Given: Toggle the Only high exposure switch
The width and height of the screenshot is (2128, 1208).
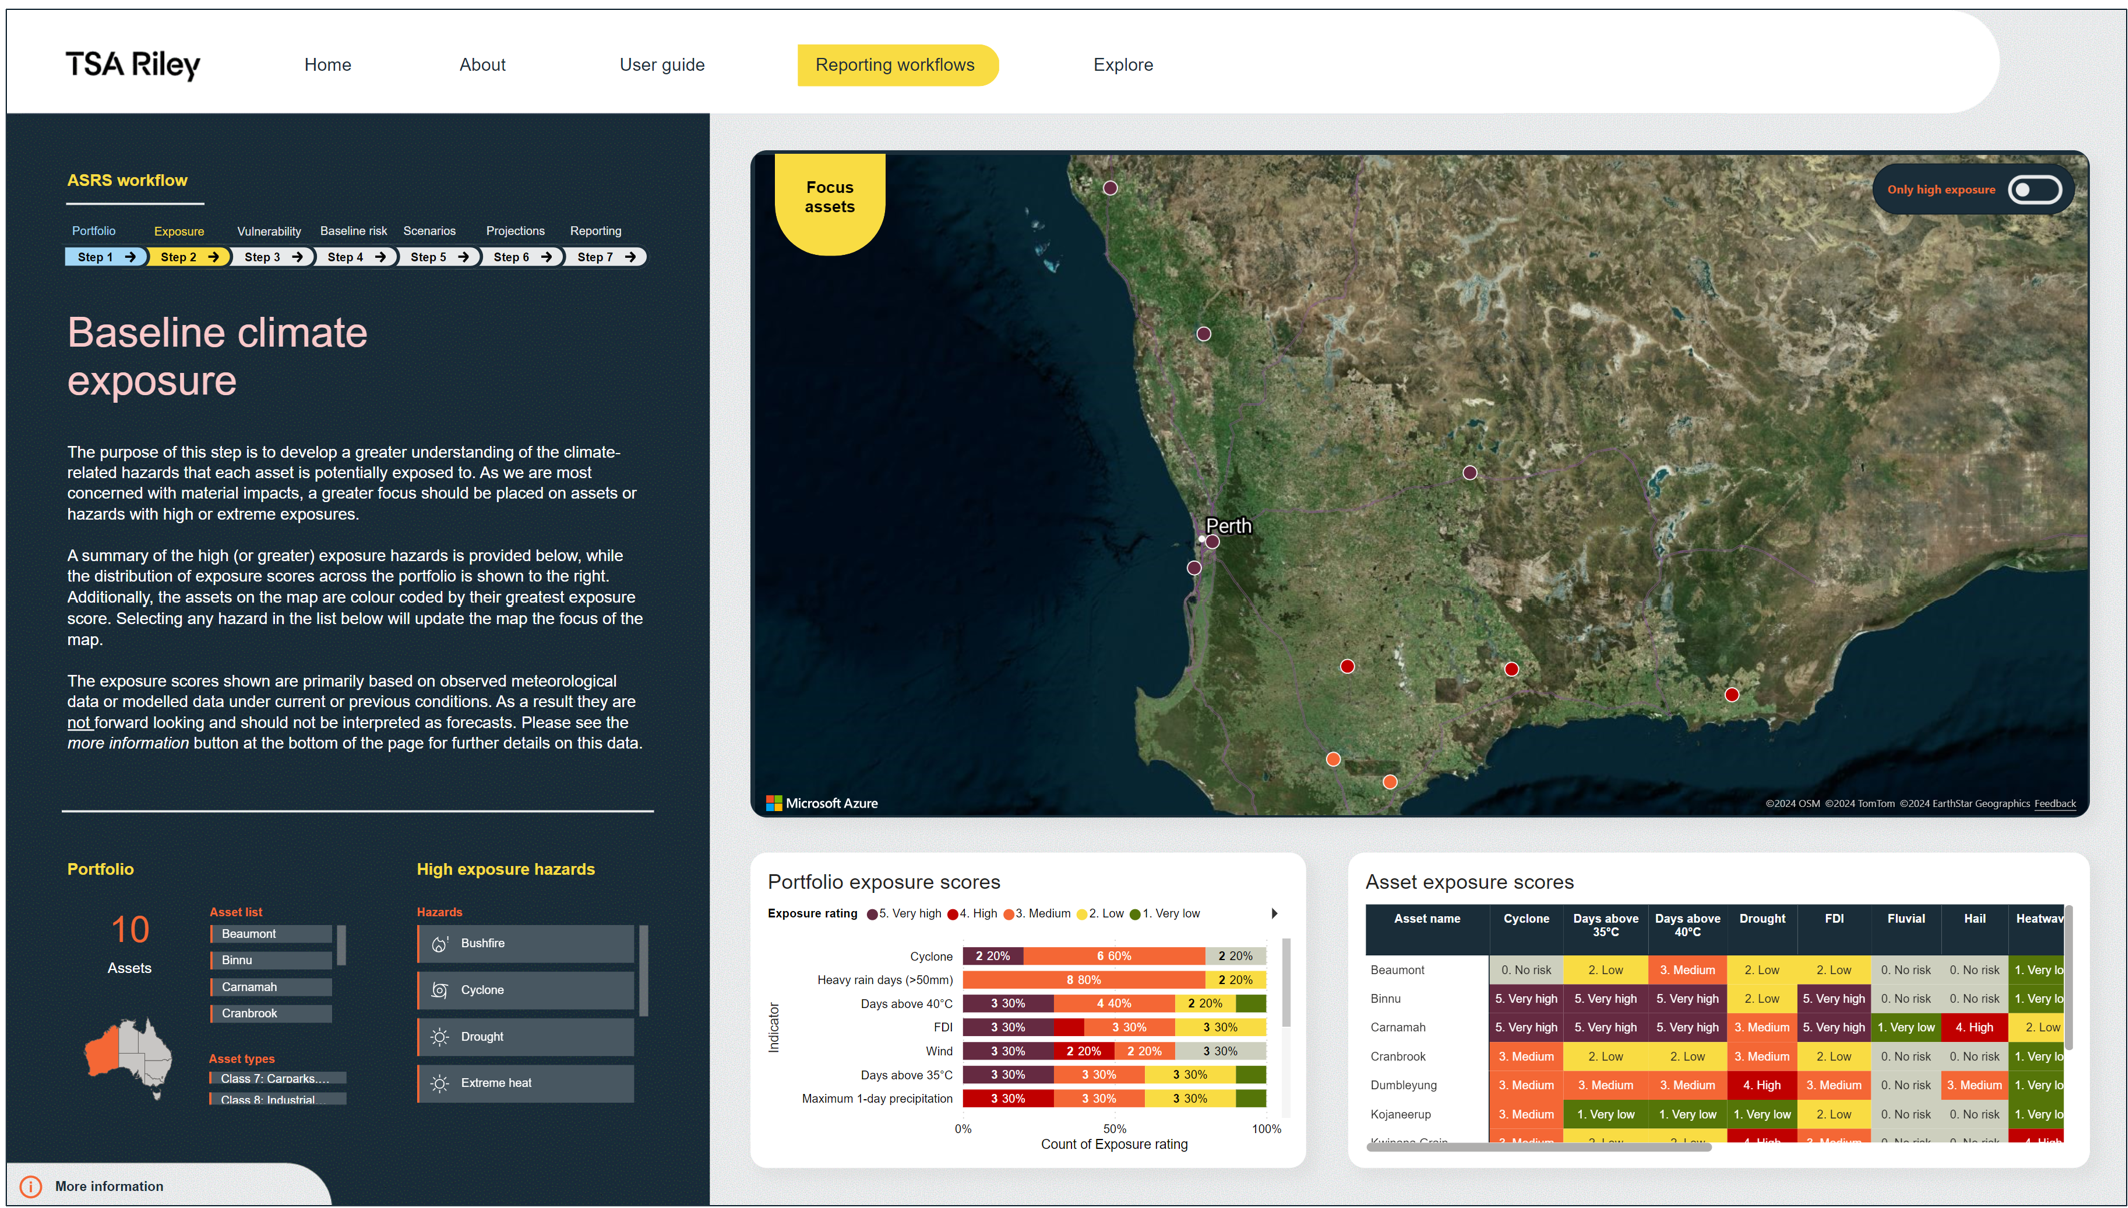Looking at the screenshot, I should pyautogui.click(x=2039, y=188).
